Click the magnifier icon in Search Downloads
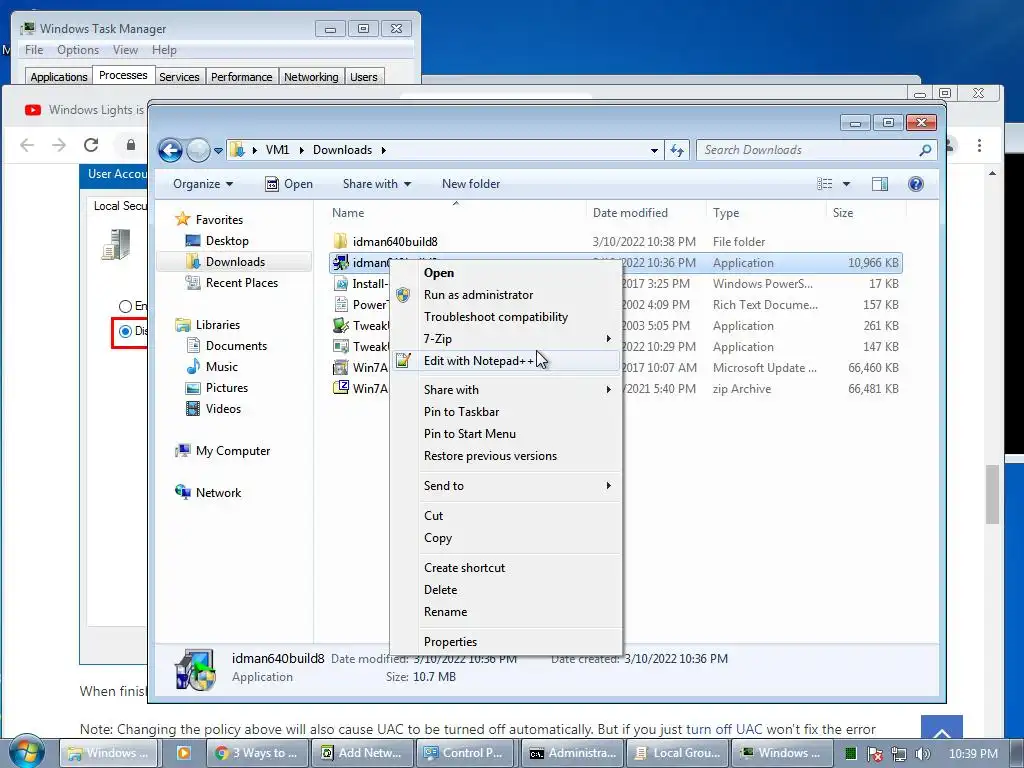This screenshot has width=1024, height=768. [x=925, y=150]
